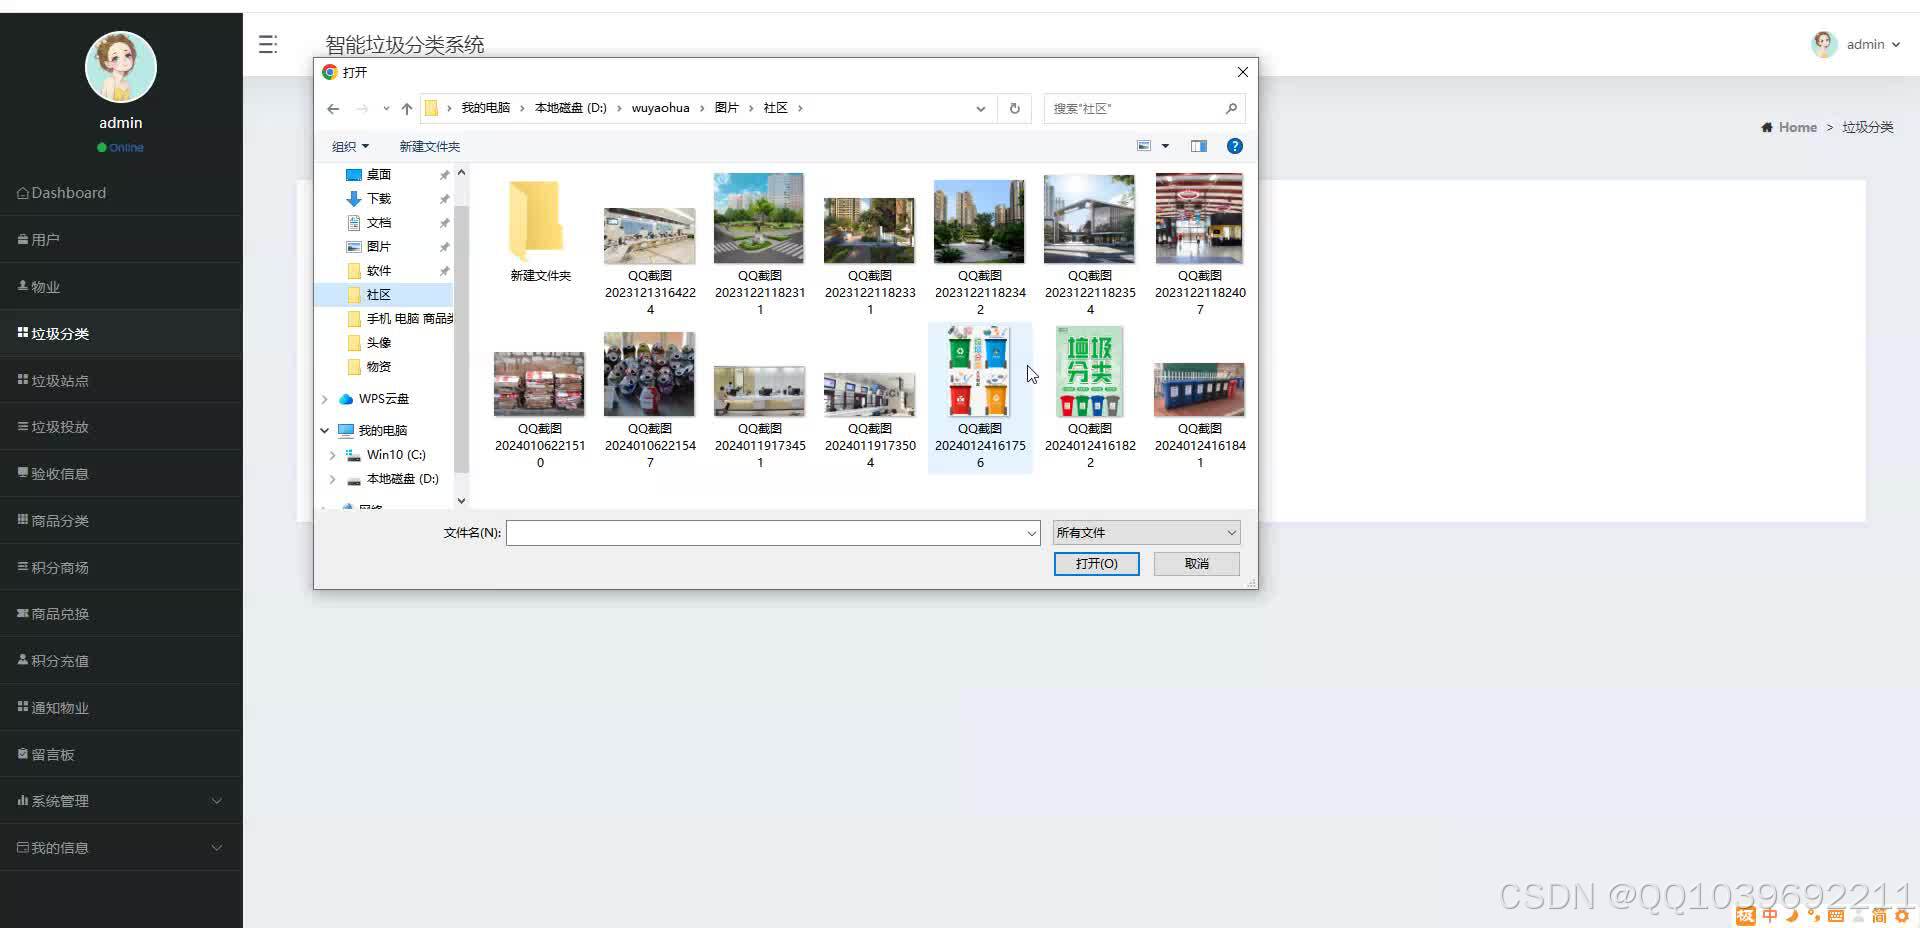
Task: Select 下载 in the navigation tree
Action: (x=379, y=198)
